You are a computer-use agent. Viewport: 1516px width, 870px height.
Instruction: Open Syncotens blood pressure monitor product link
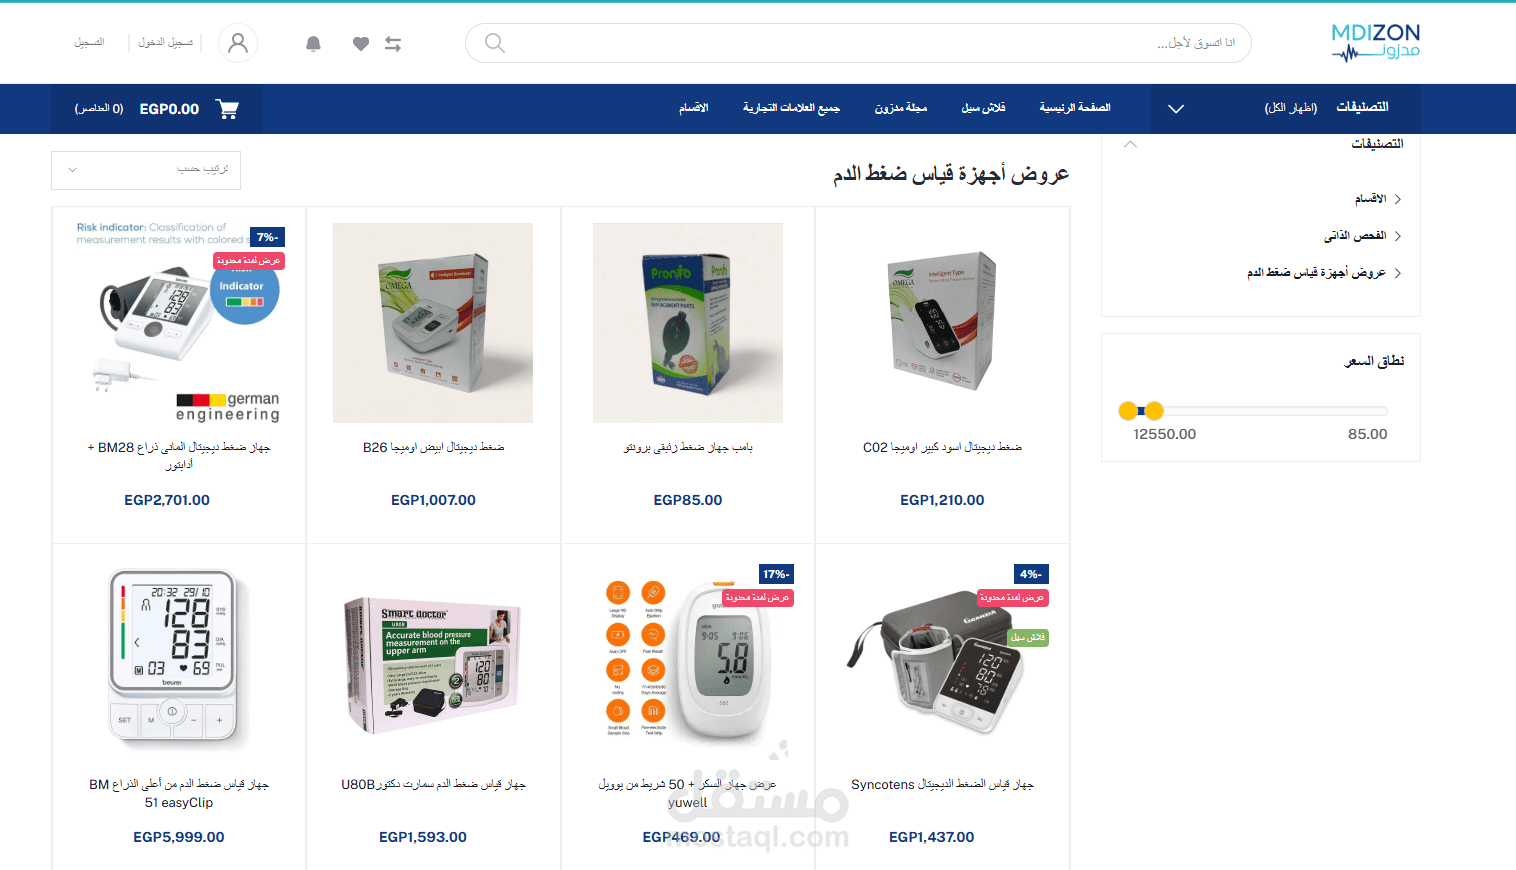point(942,785)
